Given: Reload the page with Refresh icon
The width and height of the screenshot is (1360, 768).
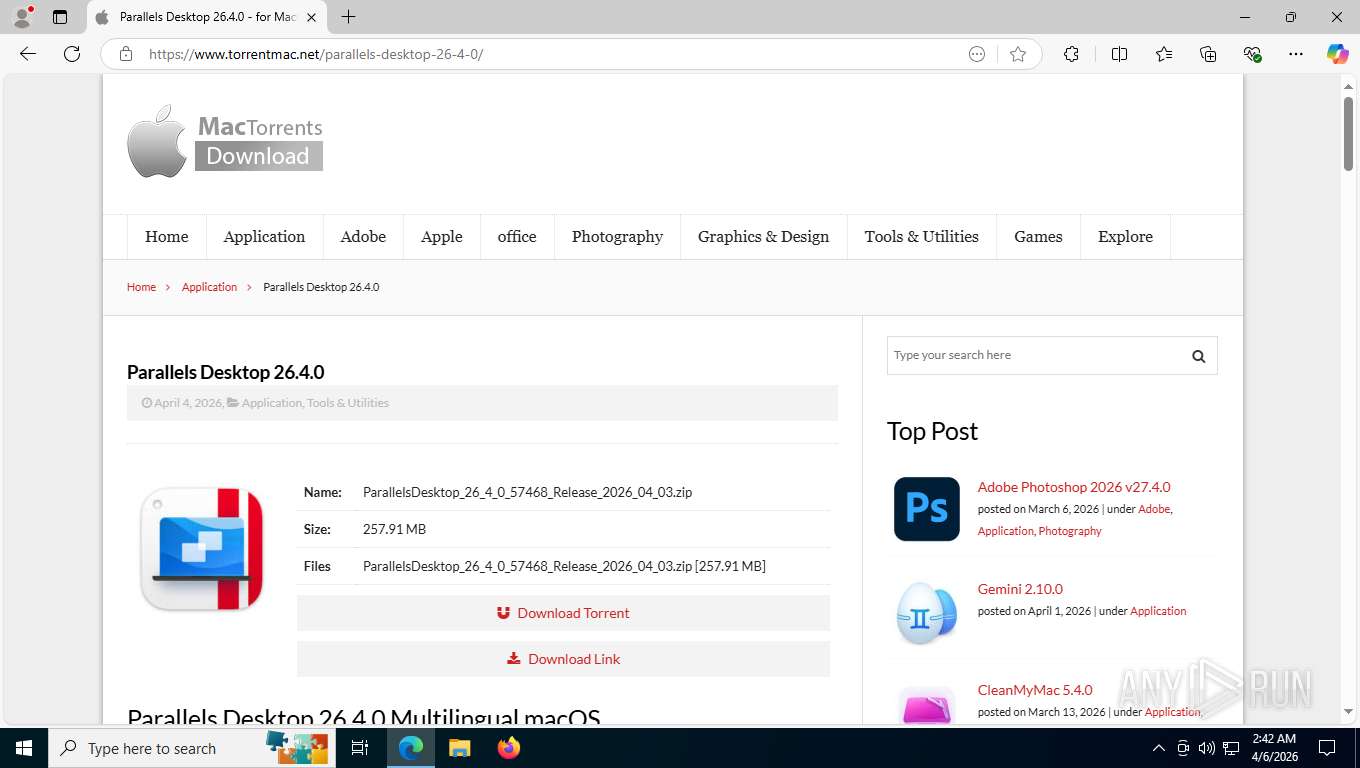Looking at the screenshot, I should pos(72,54).
